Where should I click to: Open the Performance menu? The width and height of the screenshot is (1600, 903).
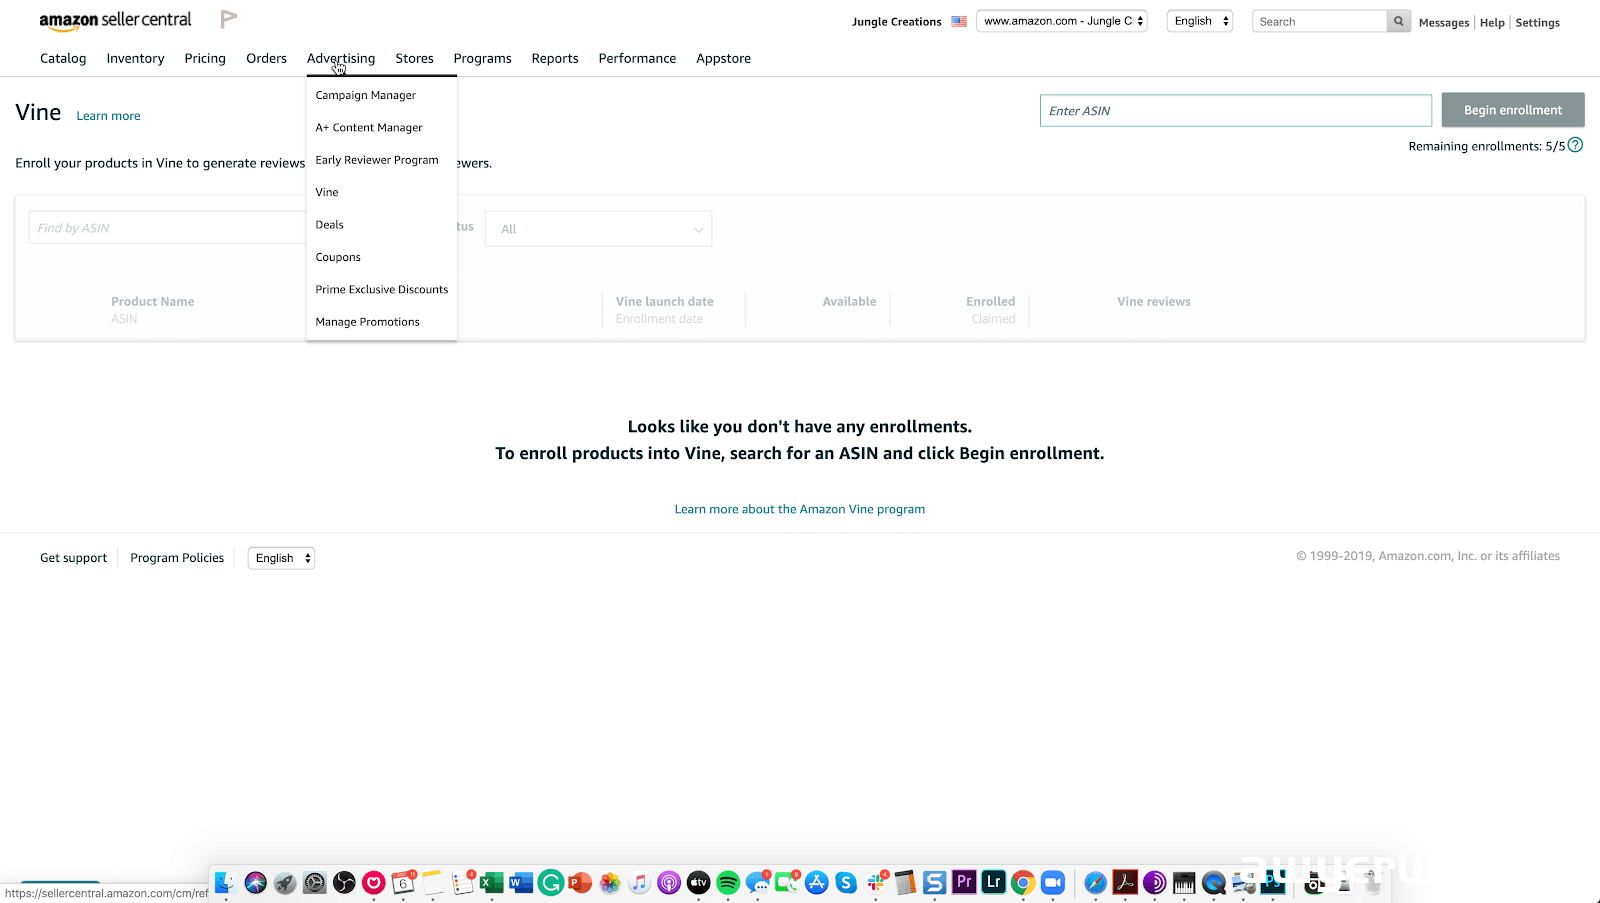(637, 58)
